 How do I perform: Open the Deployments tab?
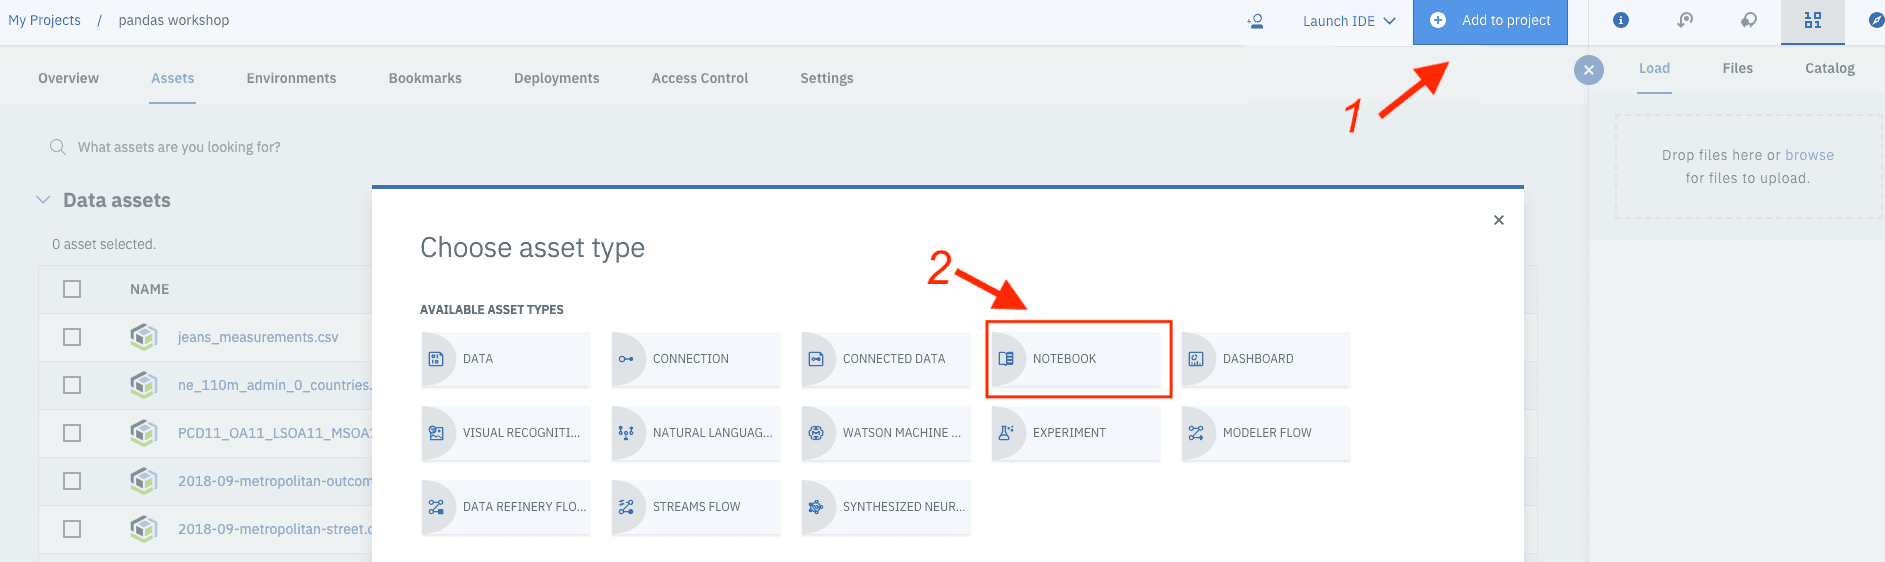coord(557,78)
